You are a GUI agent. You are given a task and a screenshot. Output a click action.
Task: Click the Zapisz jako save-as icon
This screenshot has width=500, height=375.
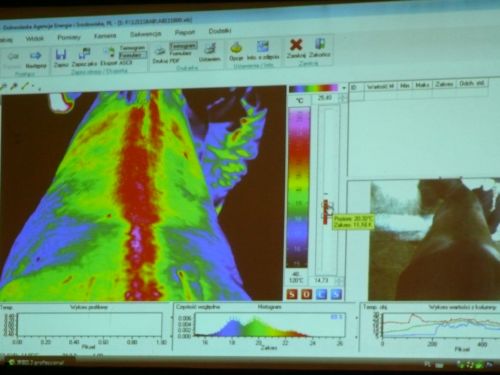point(84,53)
